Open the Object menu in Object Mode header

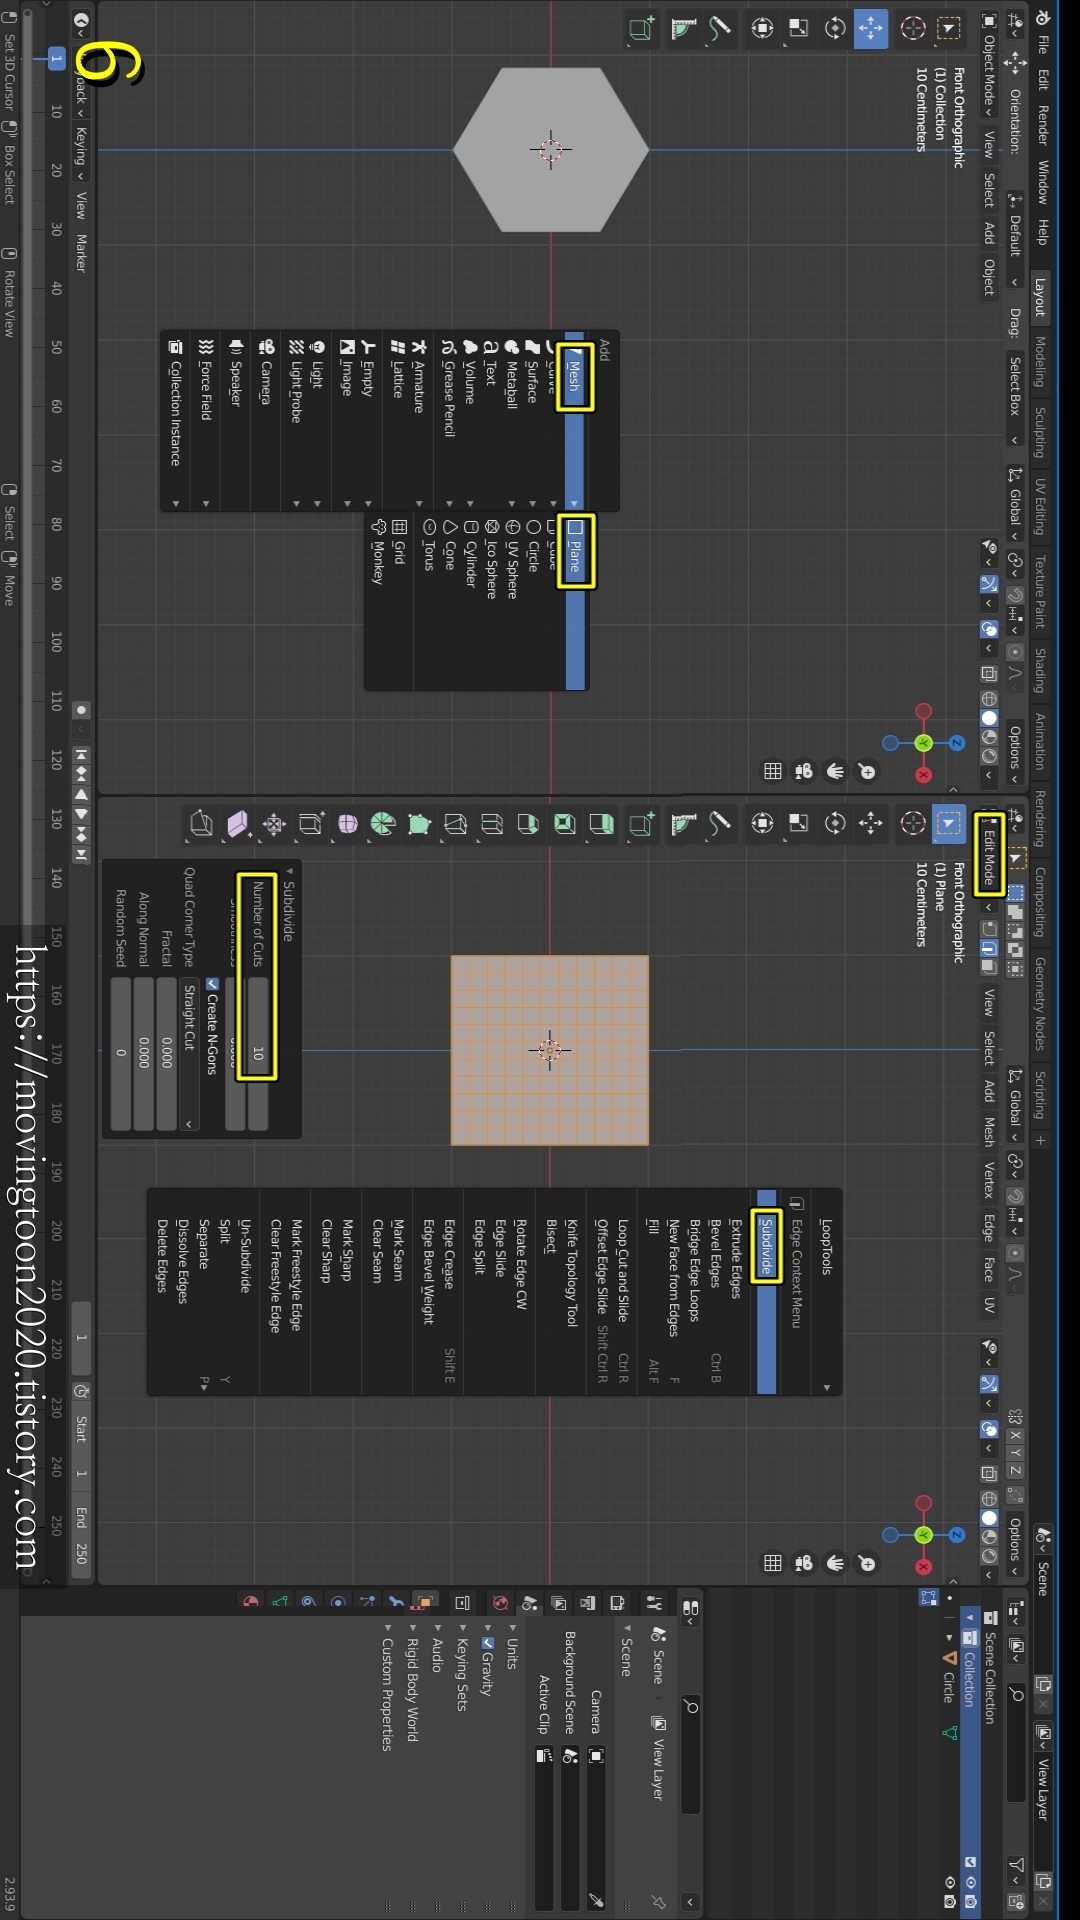click(x=989, y=277)
